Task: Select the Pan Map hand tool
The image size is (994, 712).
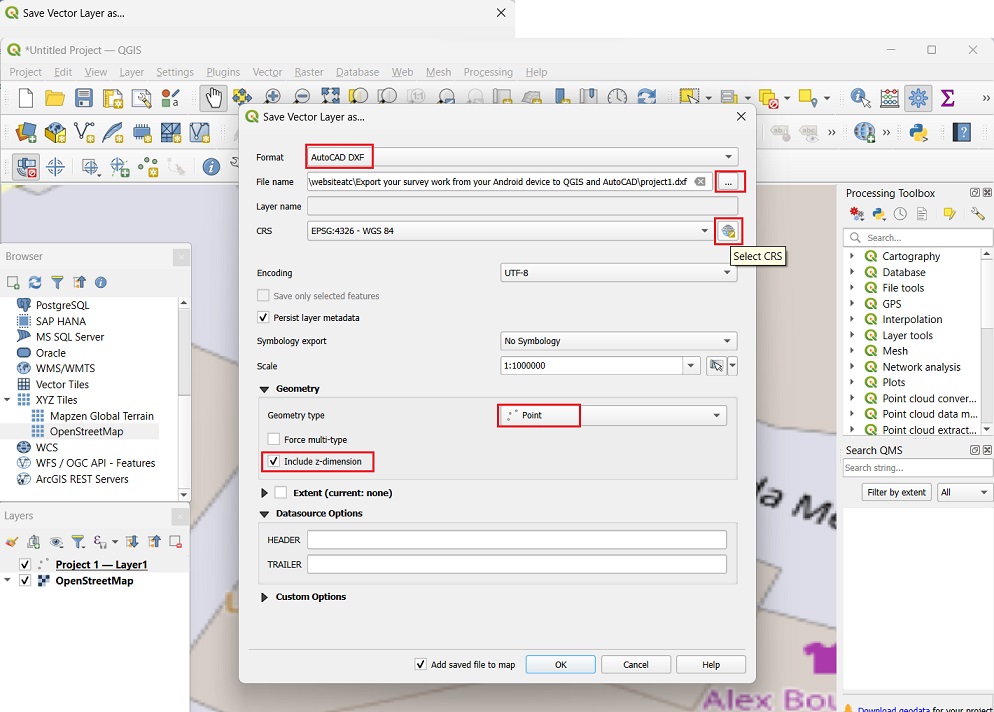Action: click(212, 97)
